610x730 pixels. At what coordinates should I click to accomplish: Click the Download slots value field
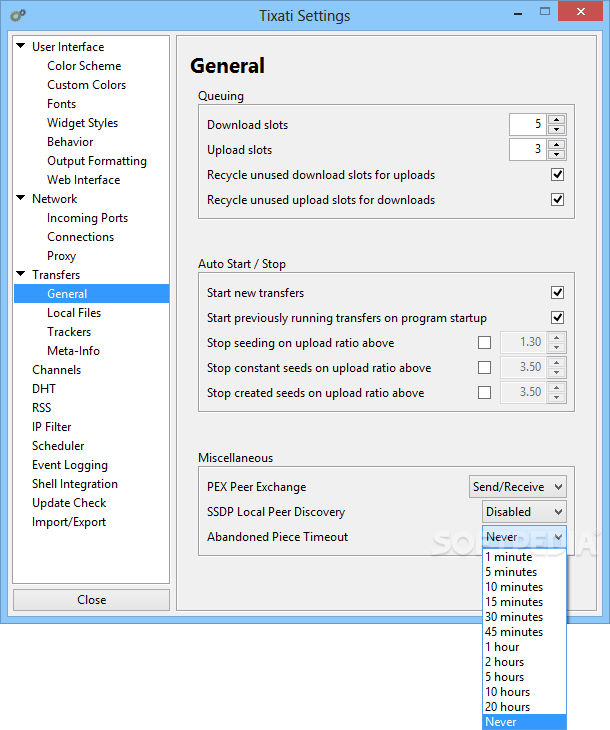click(528, 124)
